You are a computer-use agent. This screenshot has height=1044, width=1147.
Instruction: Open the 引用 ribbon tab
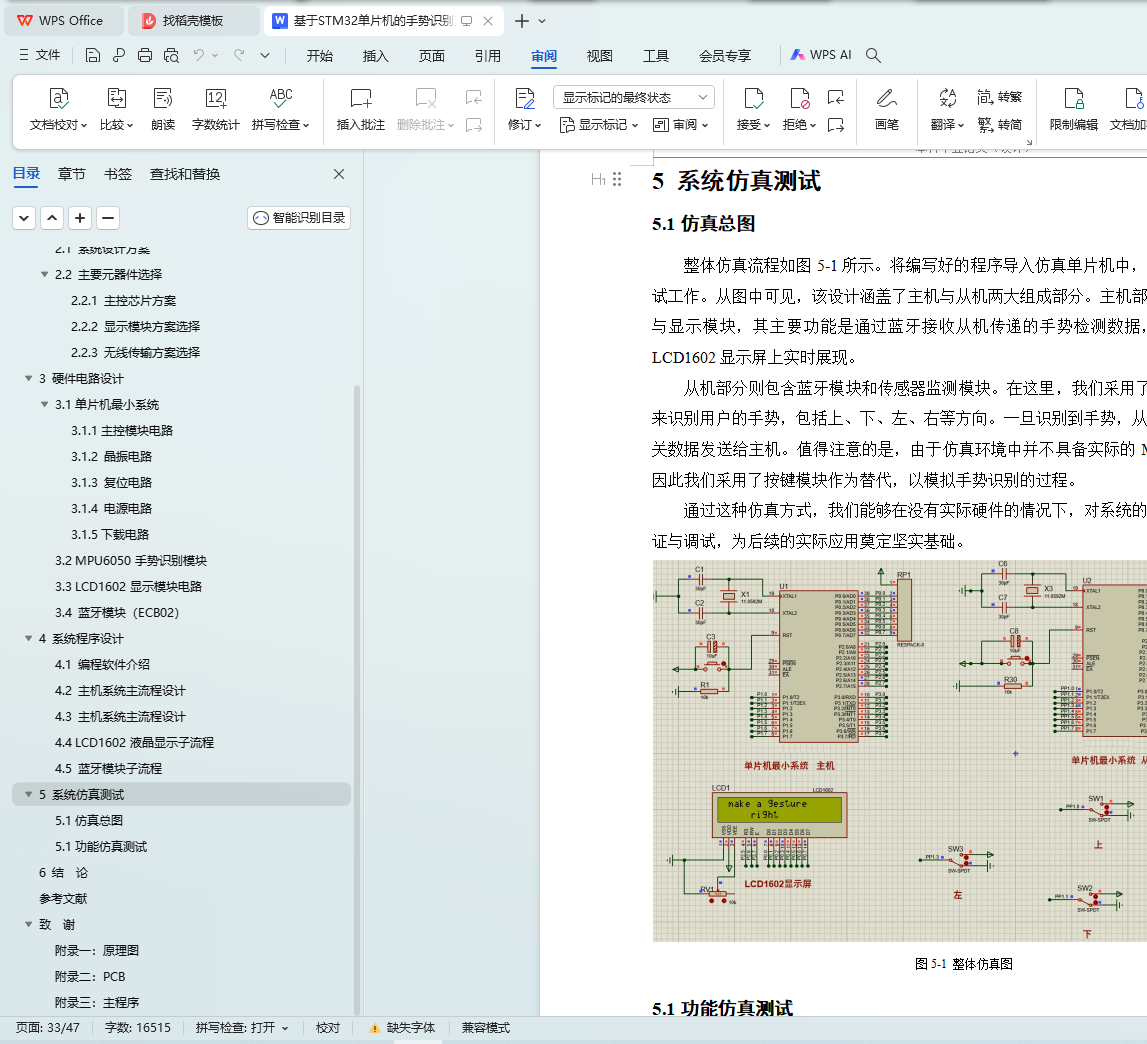487,56
